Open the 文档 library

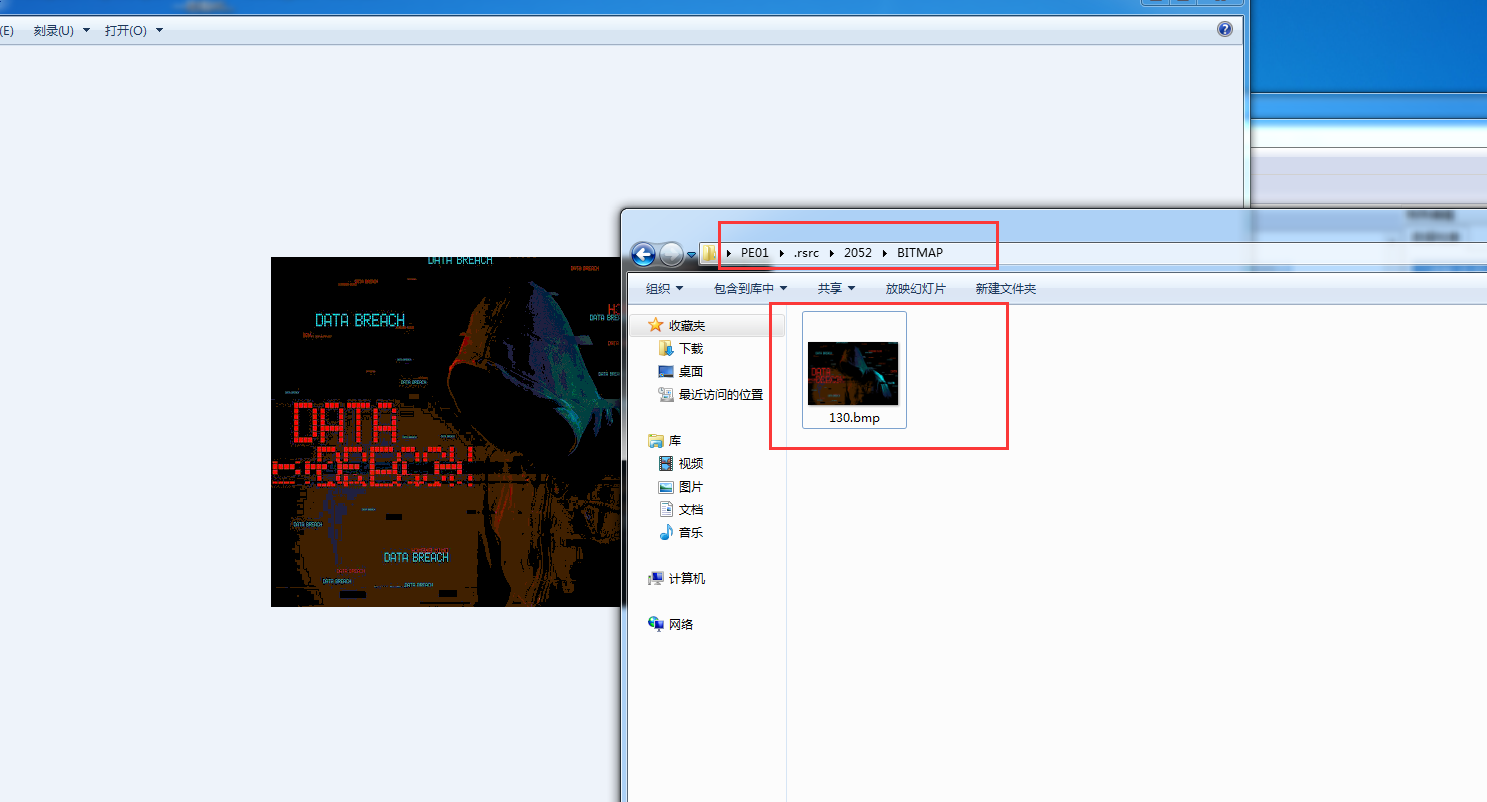coord(690,509)
